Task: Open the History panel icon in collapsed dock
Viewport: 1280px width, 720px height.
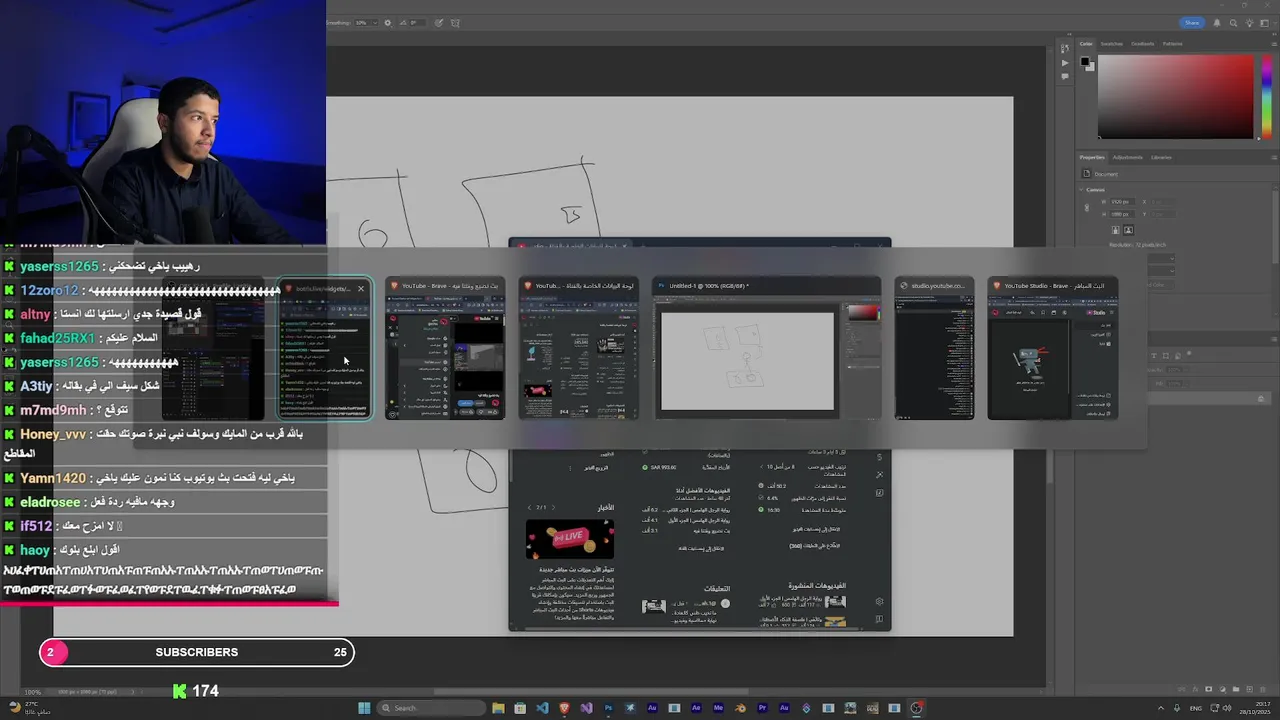Action: pos(1065,49)
